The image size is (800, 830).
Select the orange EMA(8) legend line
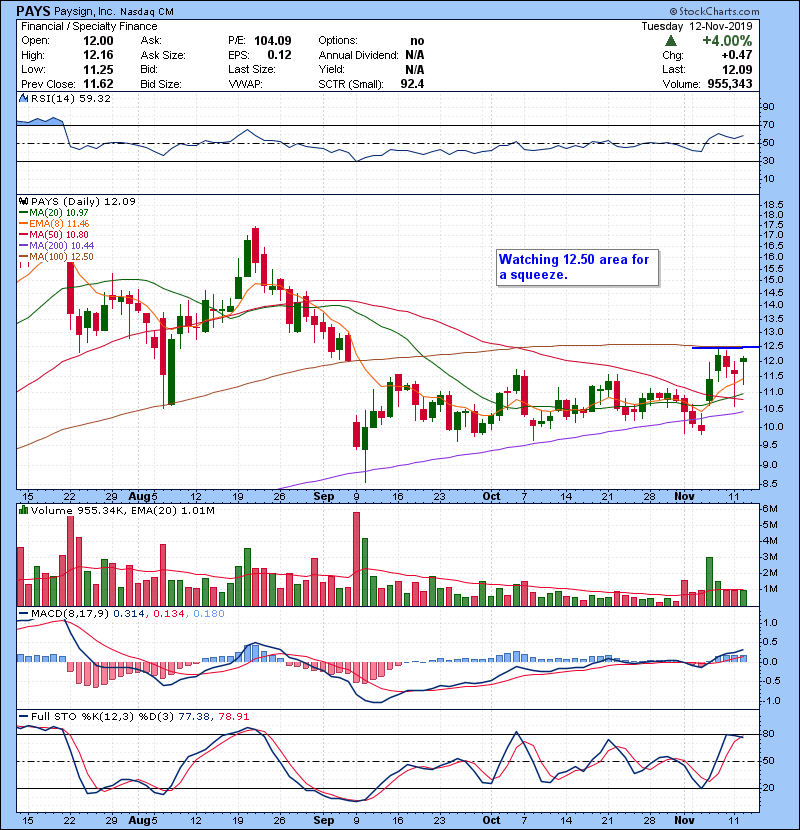click(23, 224)
